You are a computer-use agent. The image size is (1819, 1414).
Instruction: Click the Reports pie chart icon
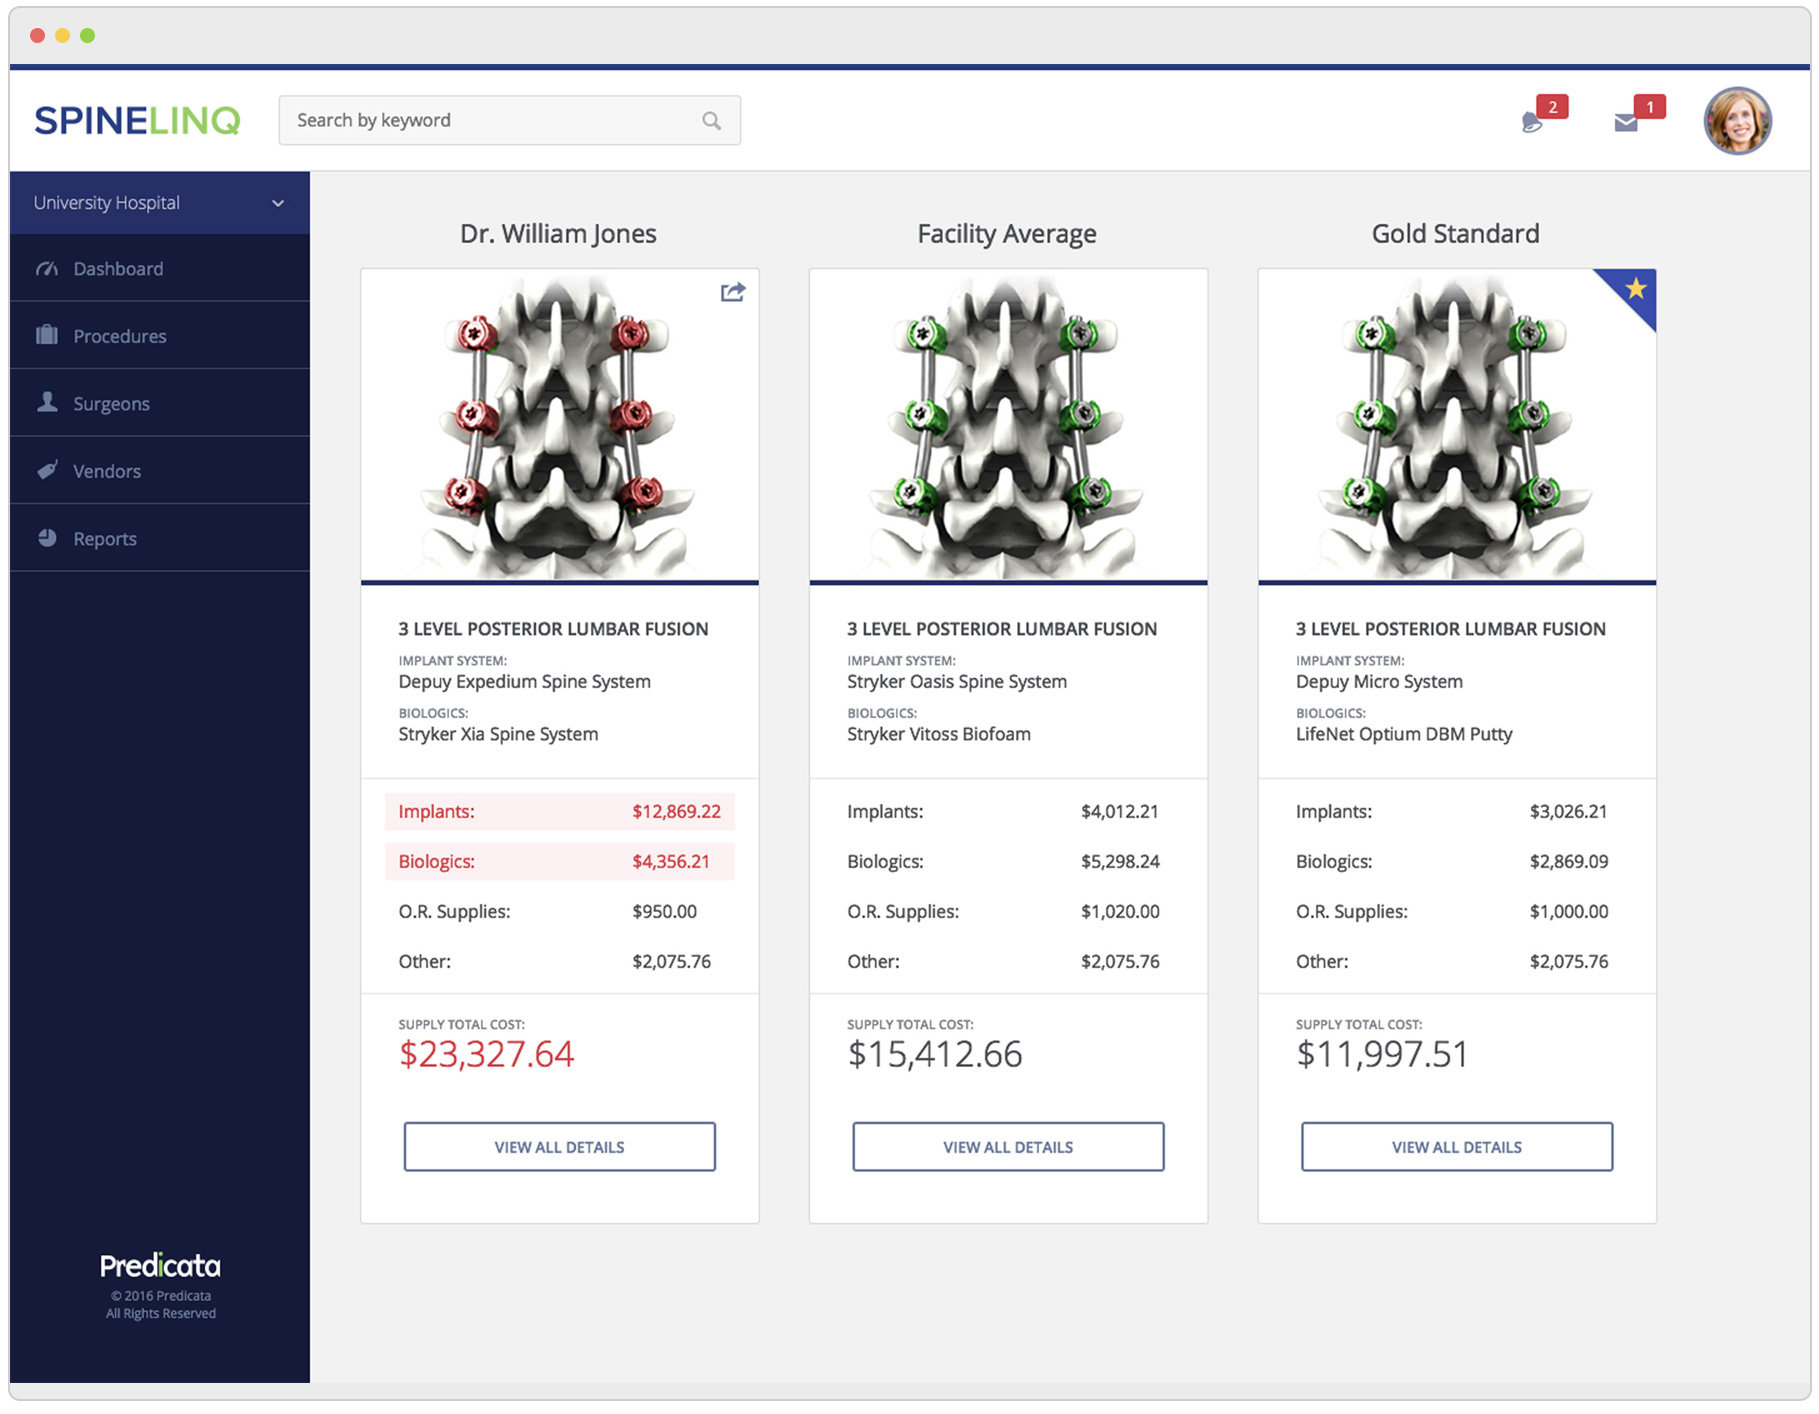coord(47,537)
